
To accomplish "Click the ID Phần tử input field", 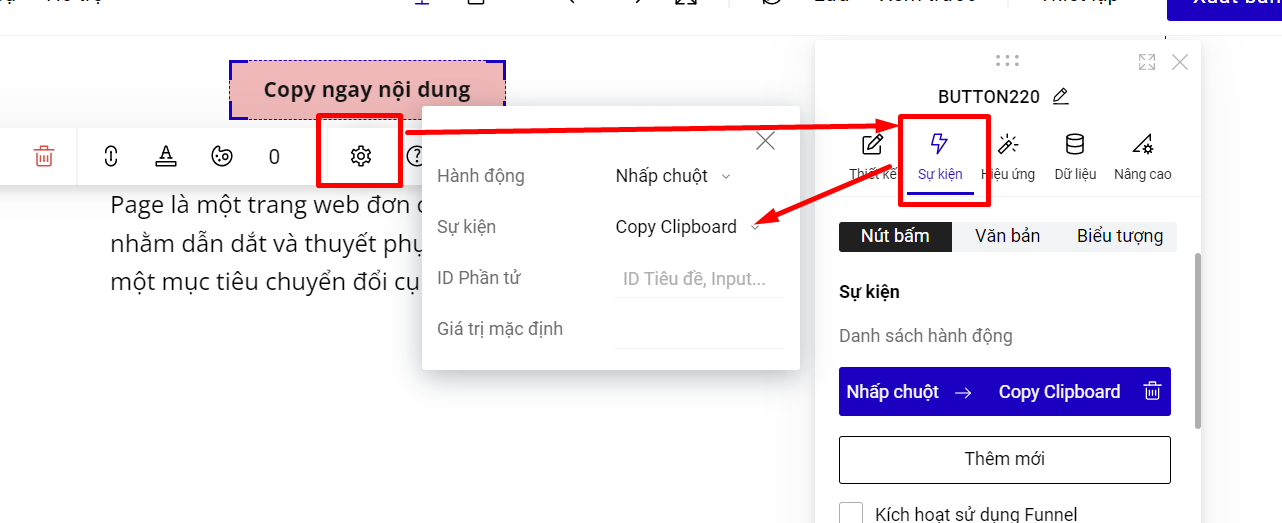I will click(x=698, y=279).
